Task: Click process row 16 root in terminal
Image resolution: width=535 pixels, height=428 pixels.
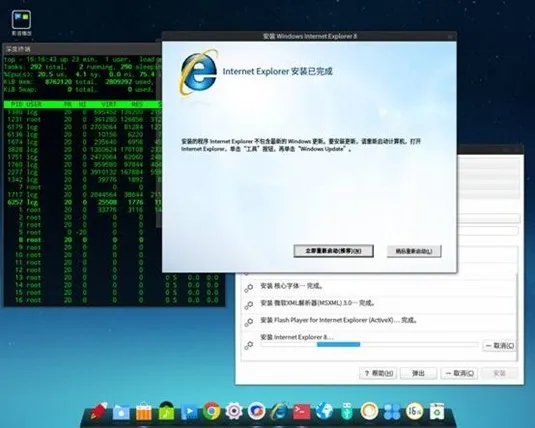Action: pyautogui.click(x=114, y=300)
